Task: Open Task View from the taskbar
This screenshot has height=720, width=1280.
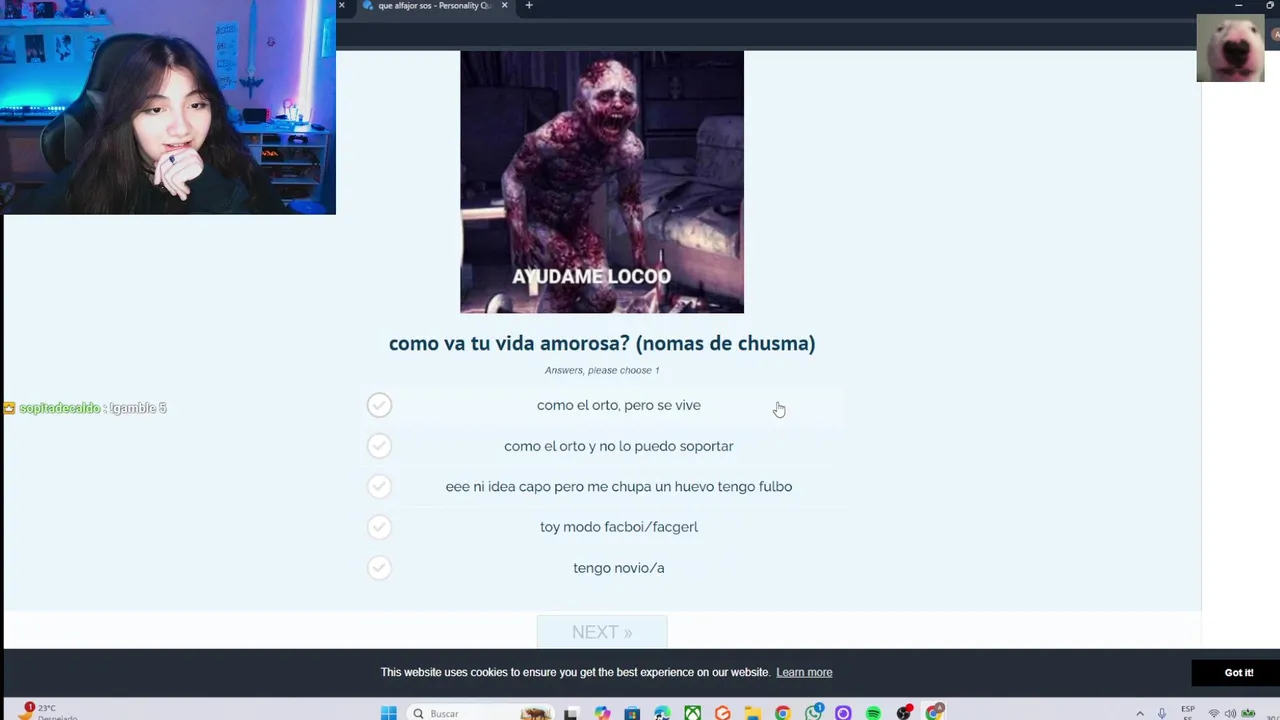Action: (x=572, y=713)
